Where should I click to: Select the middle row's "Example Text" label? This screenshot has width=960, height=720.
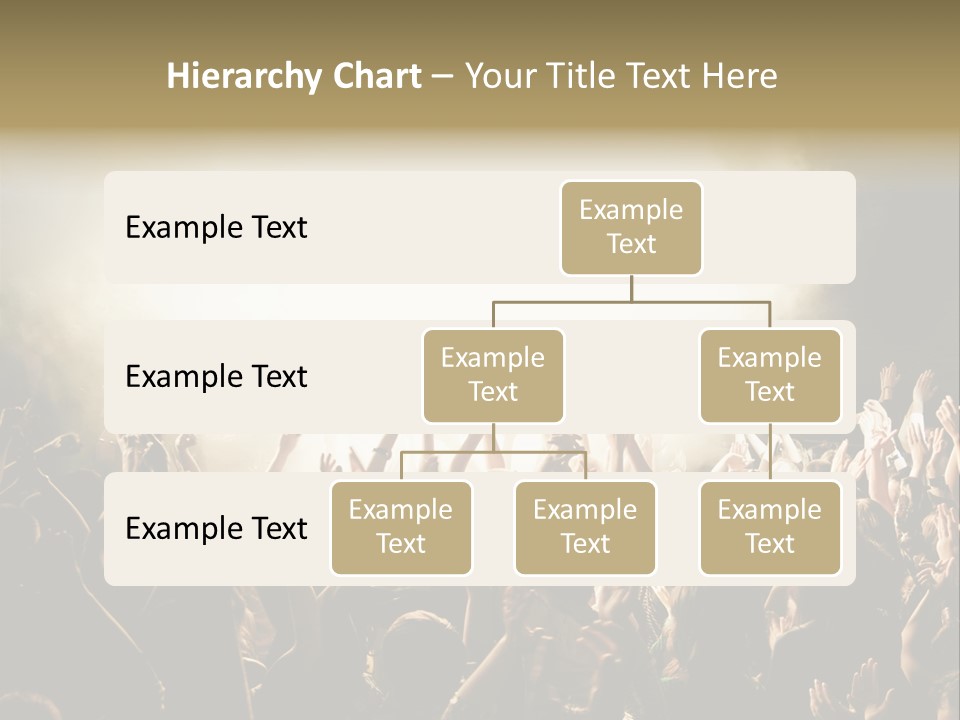pyautogui.click(x=216, y=377)
